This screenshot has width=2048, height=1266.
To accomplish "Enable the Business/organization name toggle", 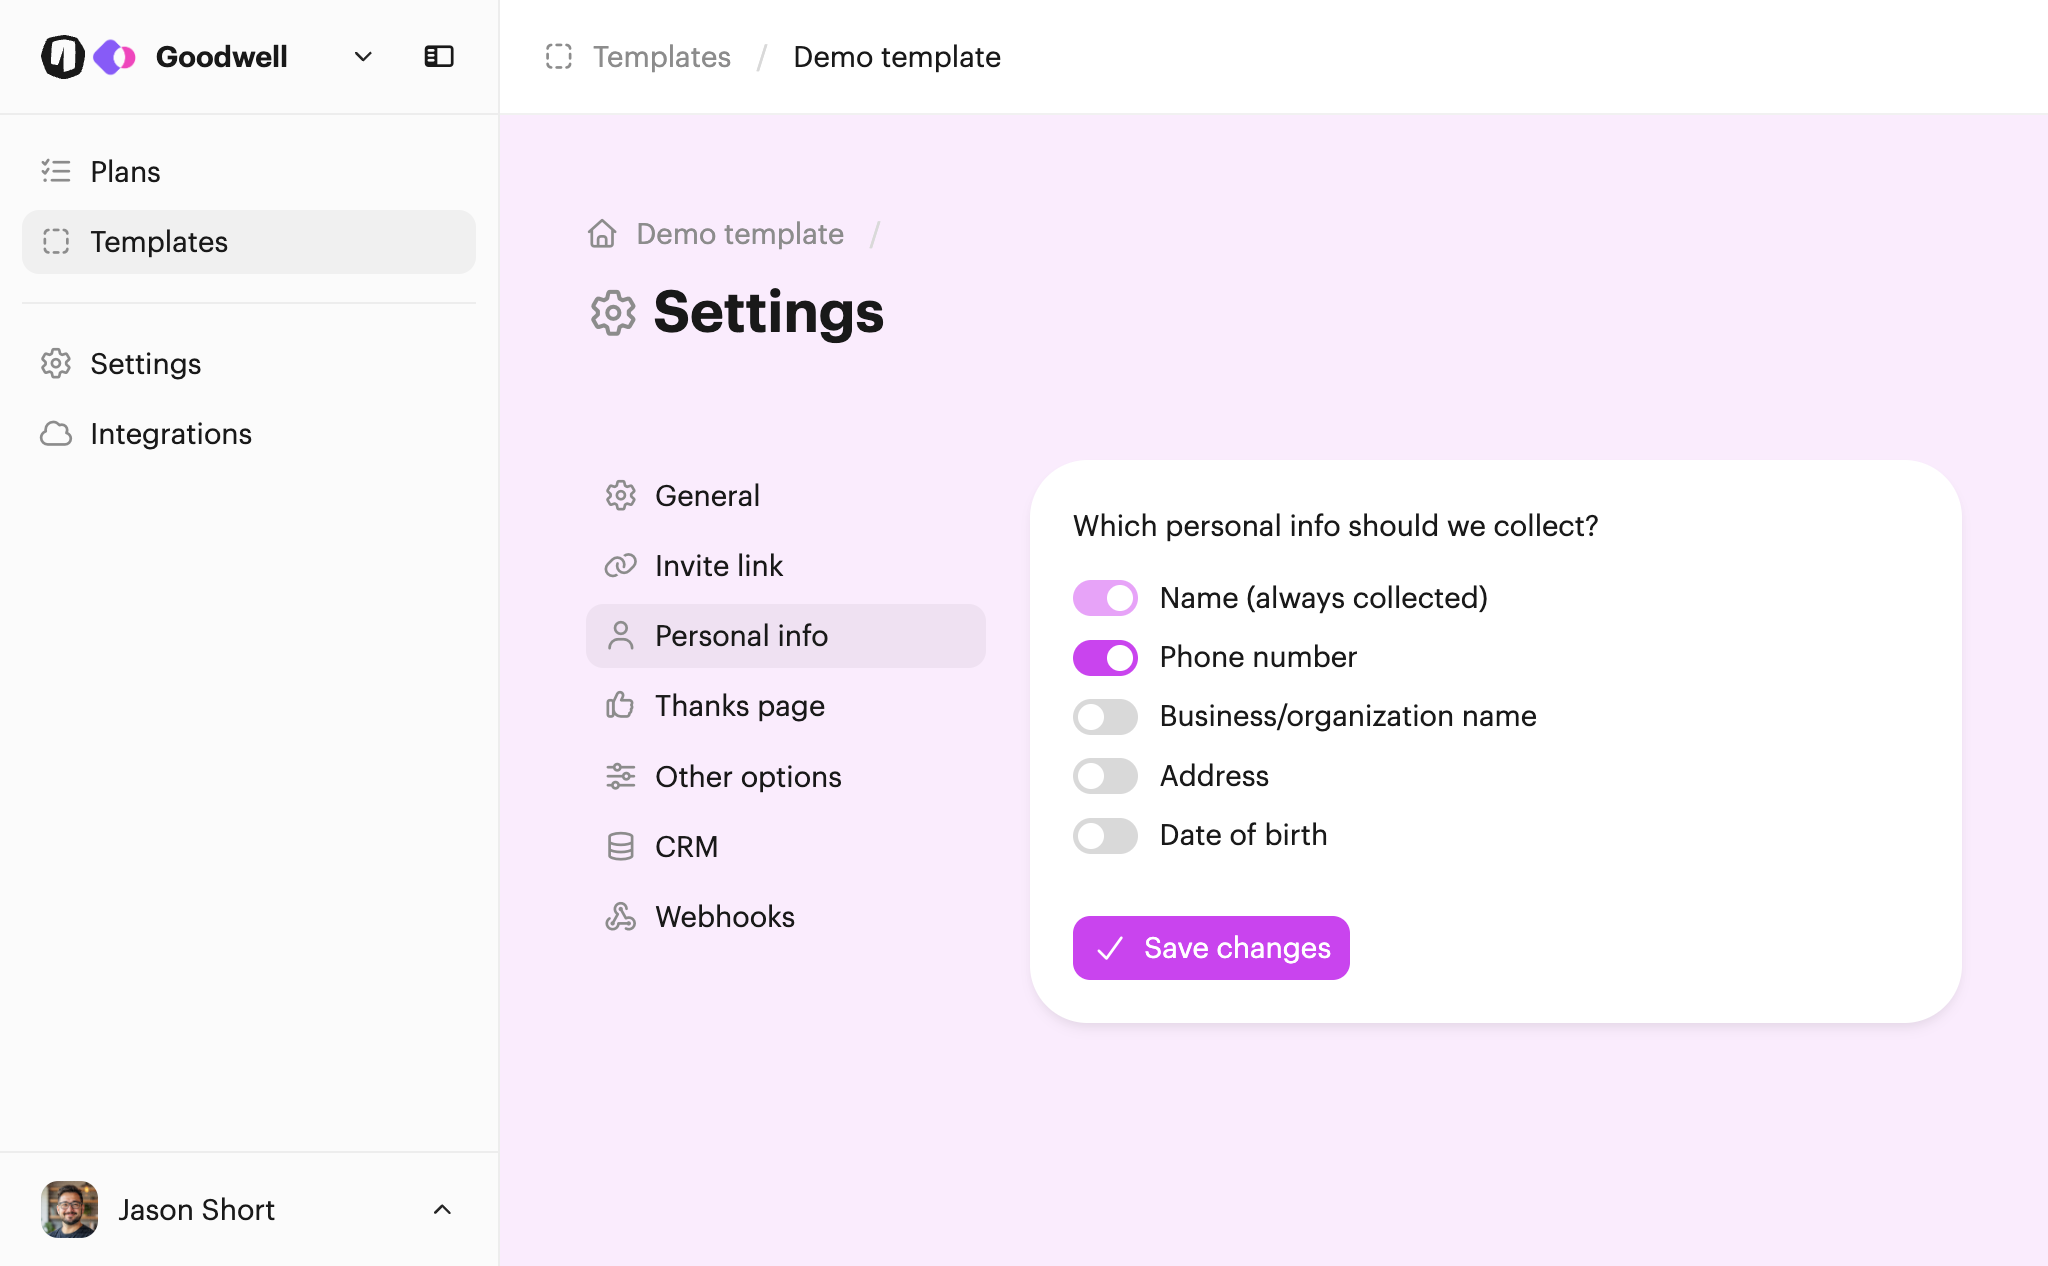I will coord(1105,717).
